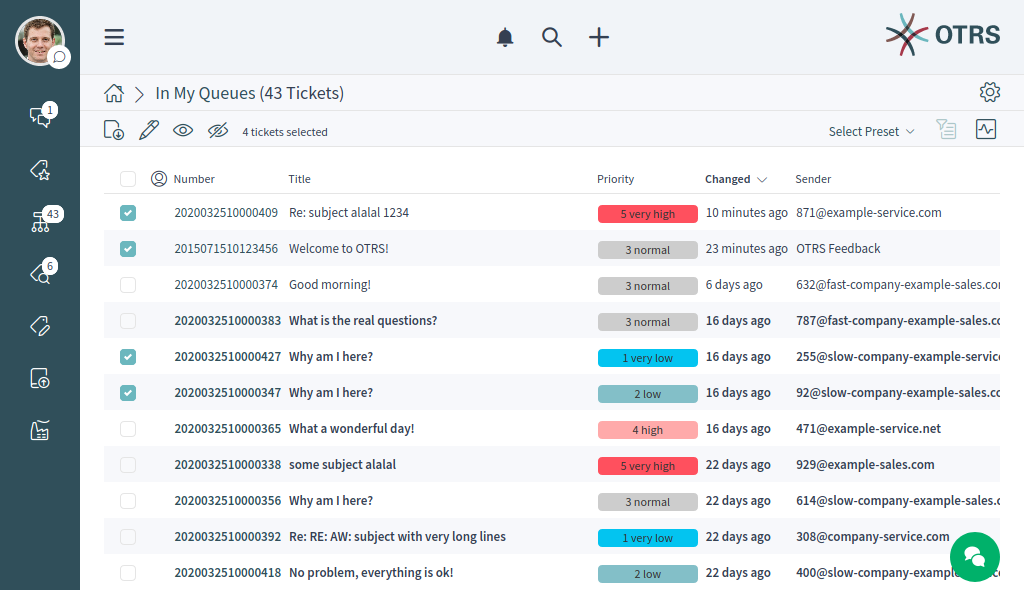Screen dimensions: 1024x590
Task: Toggle the select-all header checkbox
Action: pos(128,179)
